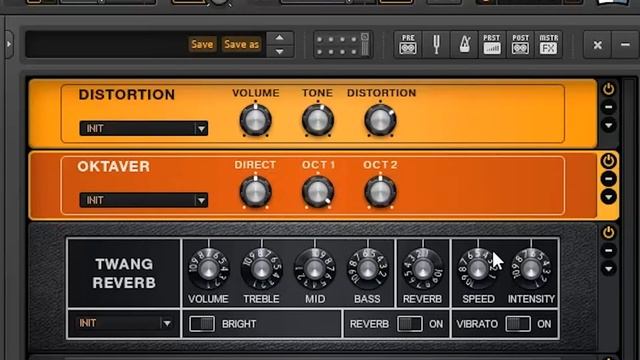Image resolution: width=640 pixels, height=360 pixels.
Task: Open the snapshot grid panel
Action: point(342,44)
